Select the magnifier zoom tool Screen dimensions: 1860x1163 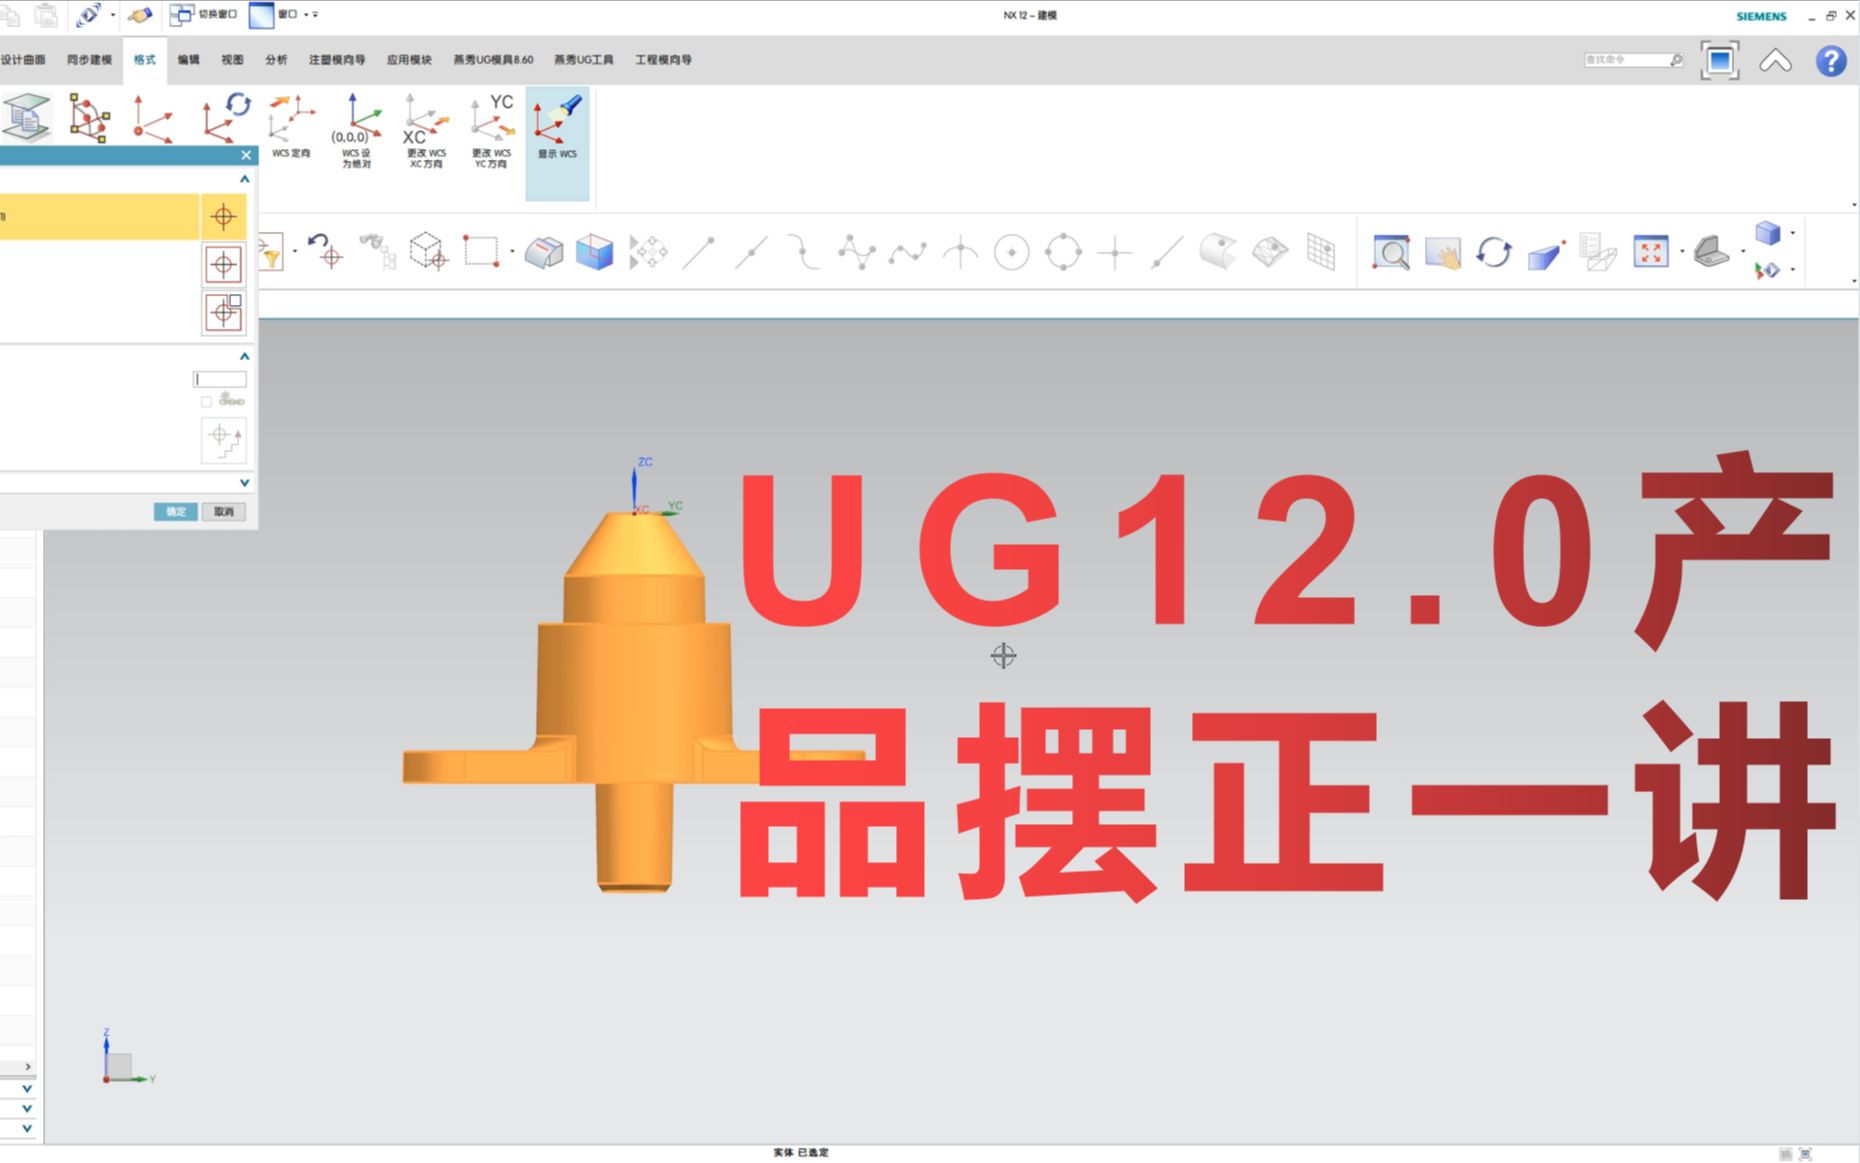click(x=1390, y=253)
